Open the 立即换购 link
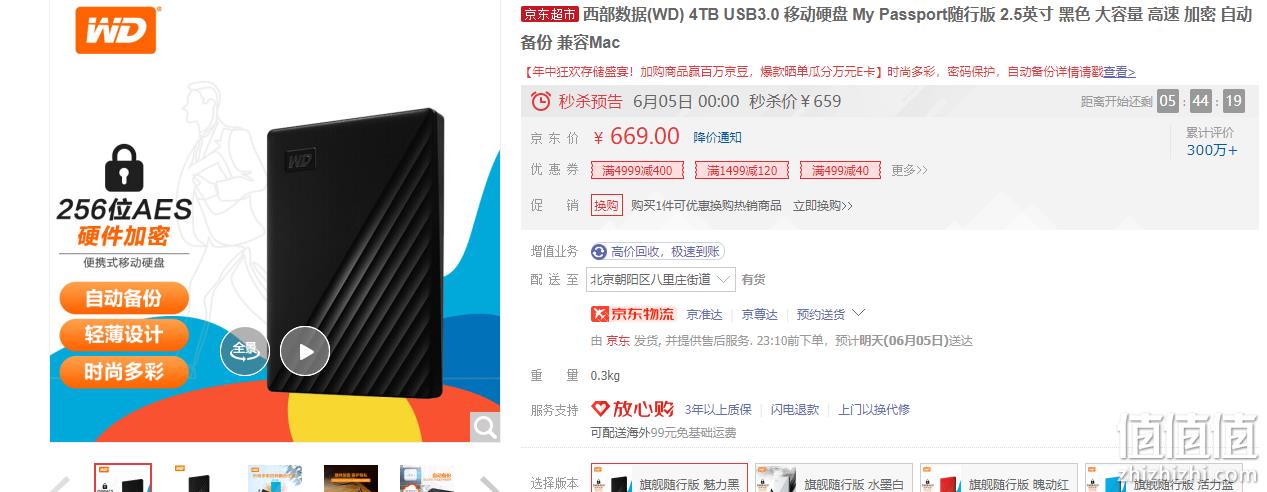Viewport: 1267px width, 492px height. (x=823, y=205)
